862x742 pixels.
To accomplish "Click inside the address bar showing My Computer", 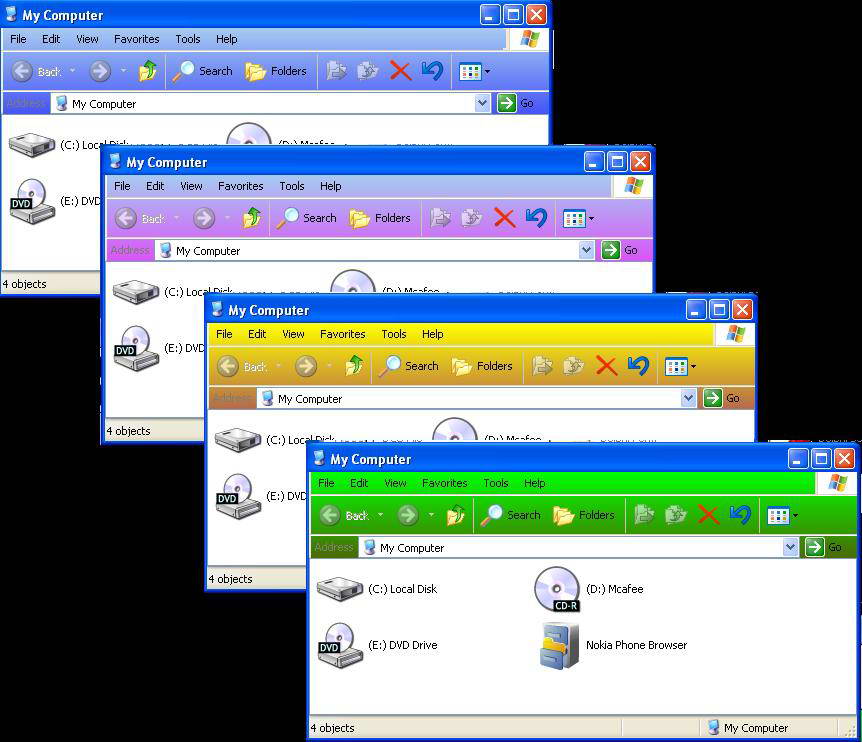I will 500,547.
